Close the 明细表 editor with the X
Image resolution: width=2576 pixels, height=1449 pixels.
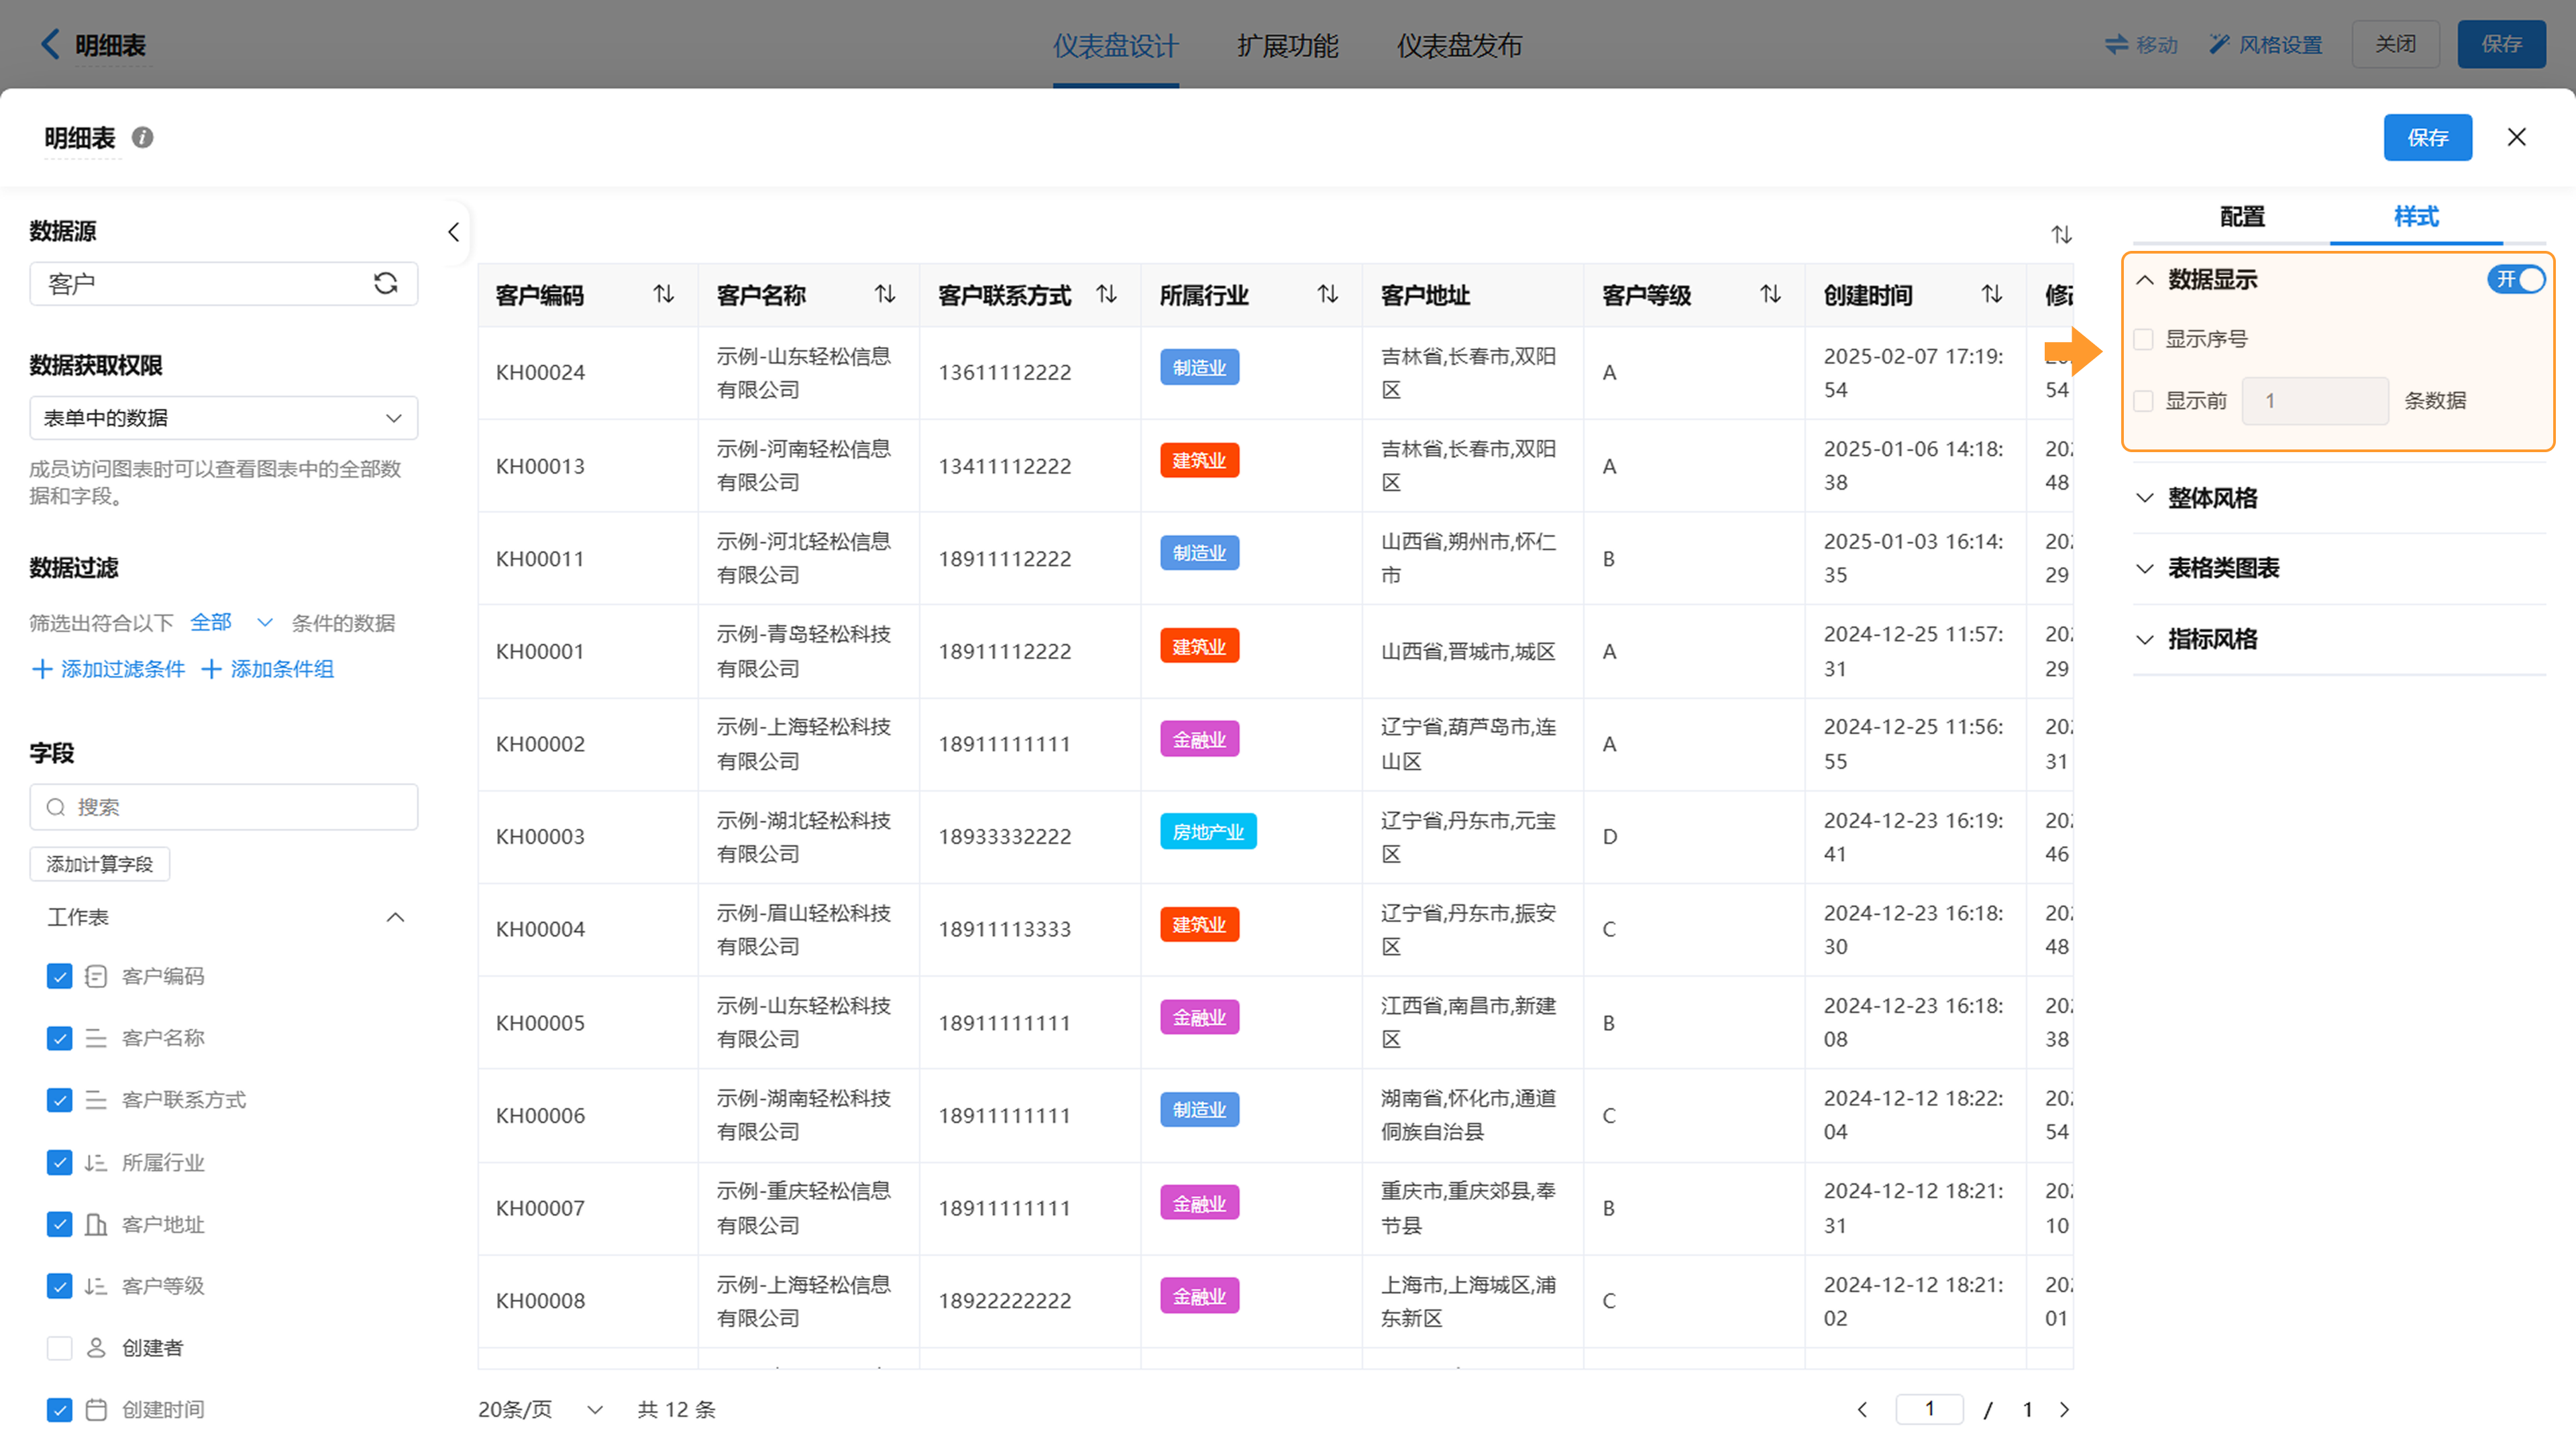[2517, 137]
